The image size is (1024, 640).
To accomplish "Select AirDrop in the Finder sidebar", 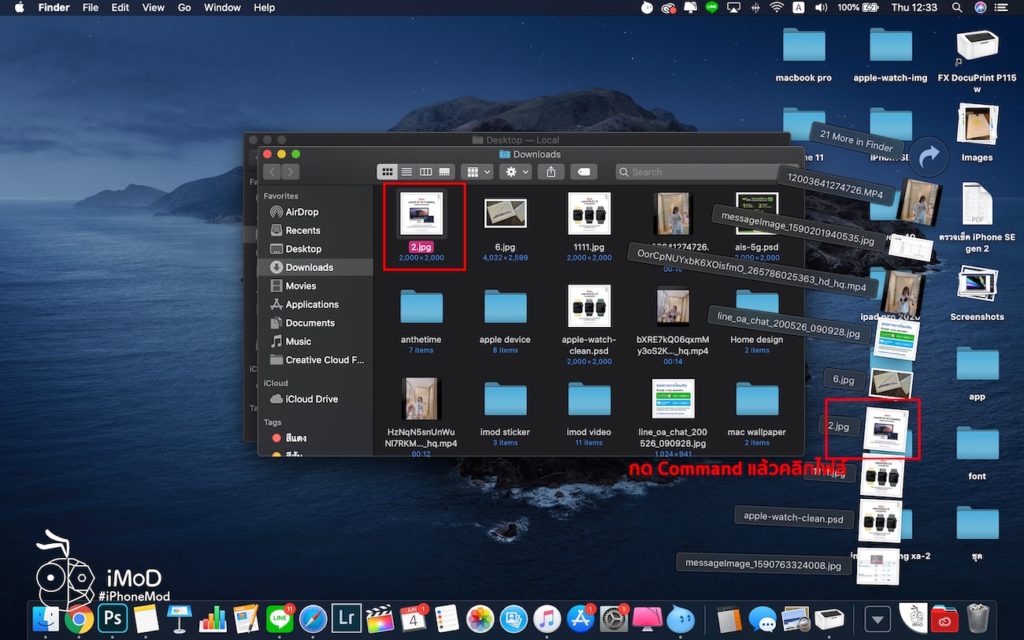I will click(x=302, y=212).
